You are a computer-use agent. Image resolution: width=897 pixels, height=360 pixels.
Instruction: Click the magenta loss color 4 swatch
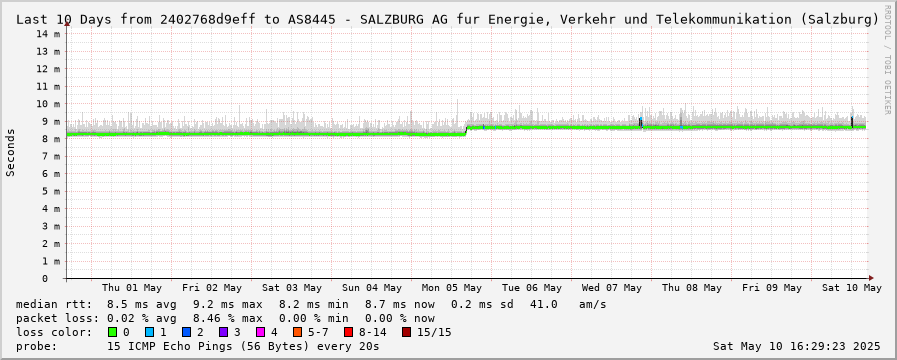(260, 332)
